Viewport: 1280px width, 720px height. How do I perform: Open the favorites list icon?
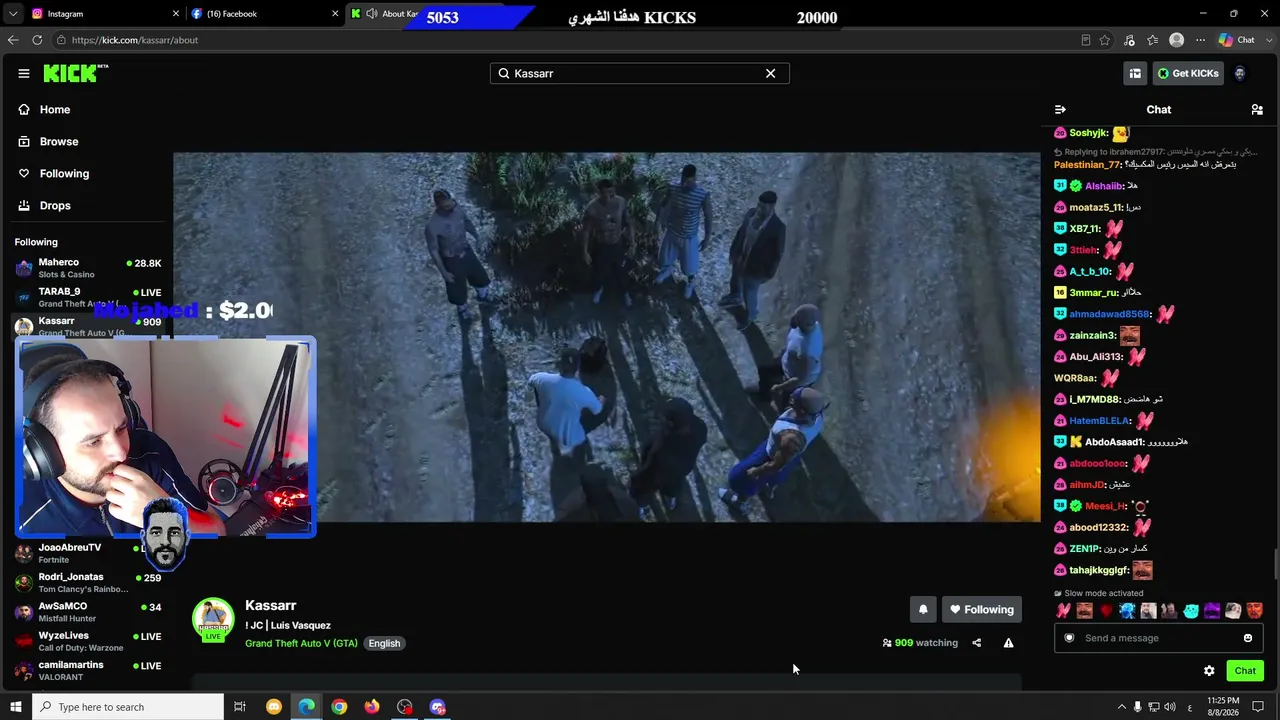1153,40
